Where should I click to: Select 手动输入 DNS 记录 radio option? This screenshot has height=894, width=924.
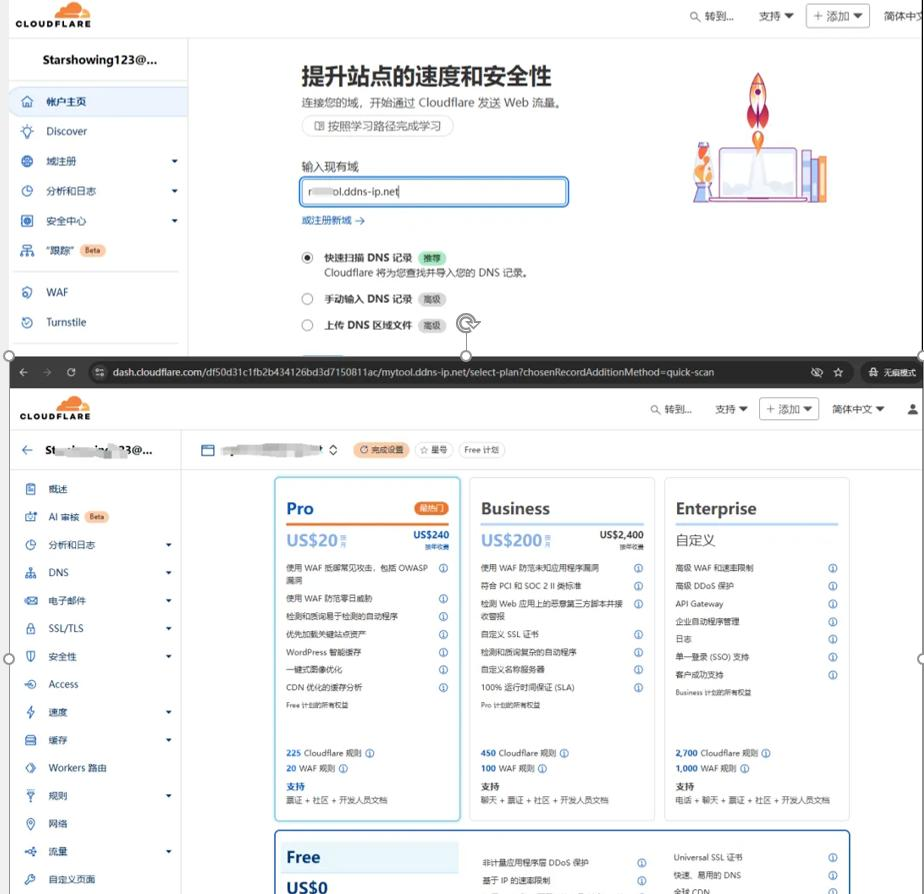click(307, 299)
